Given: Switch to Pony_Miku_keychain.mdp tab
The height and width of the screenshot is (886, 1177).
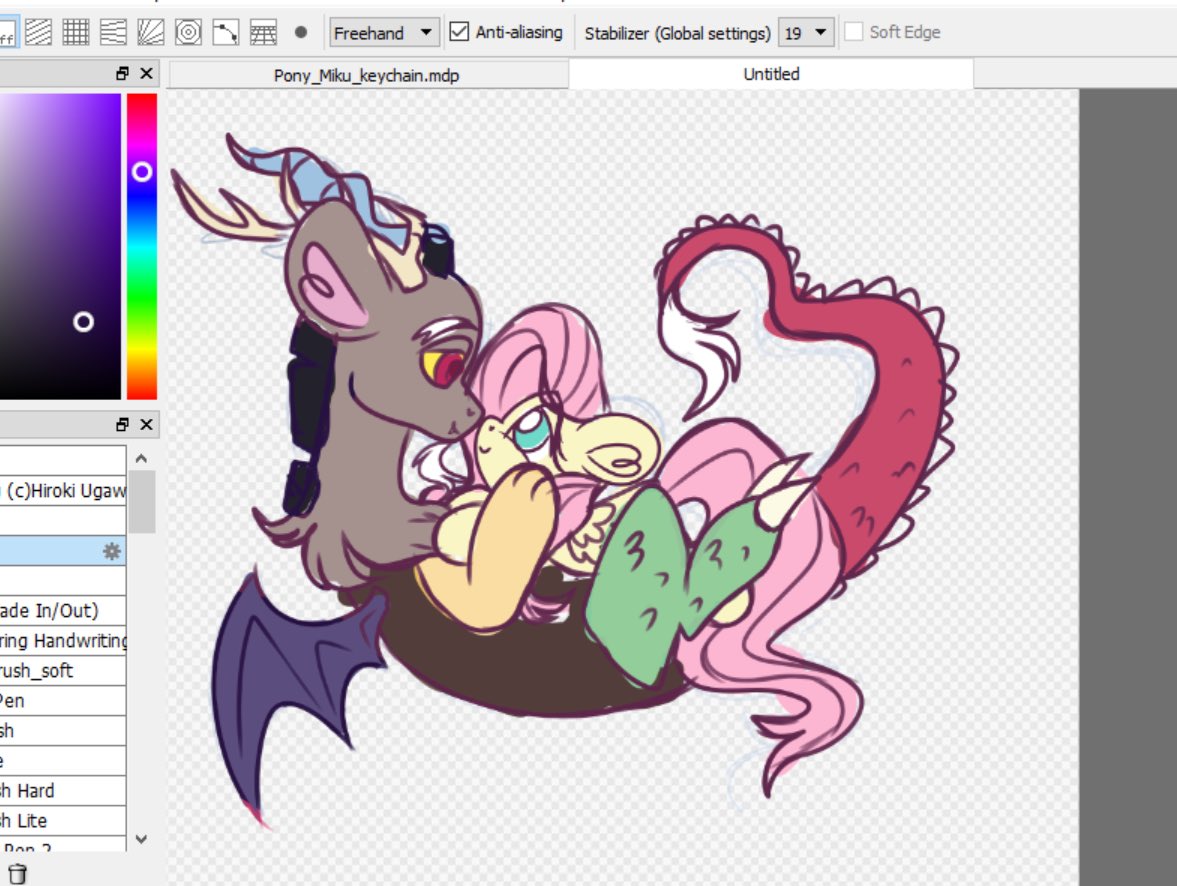Looking at the screenshot, I should pyautogui.click(x=366, y=75).
